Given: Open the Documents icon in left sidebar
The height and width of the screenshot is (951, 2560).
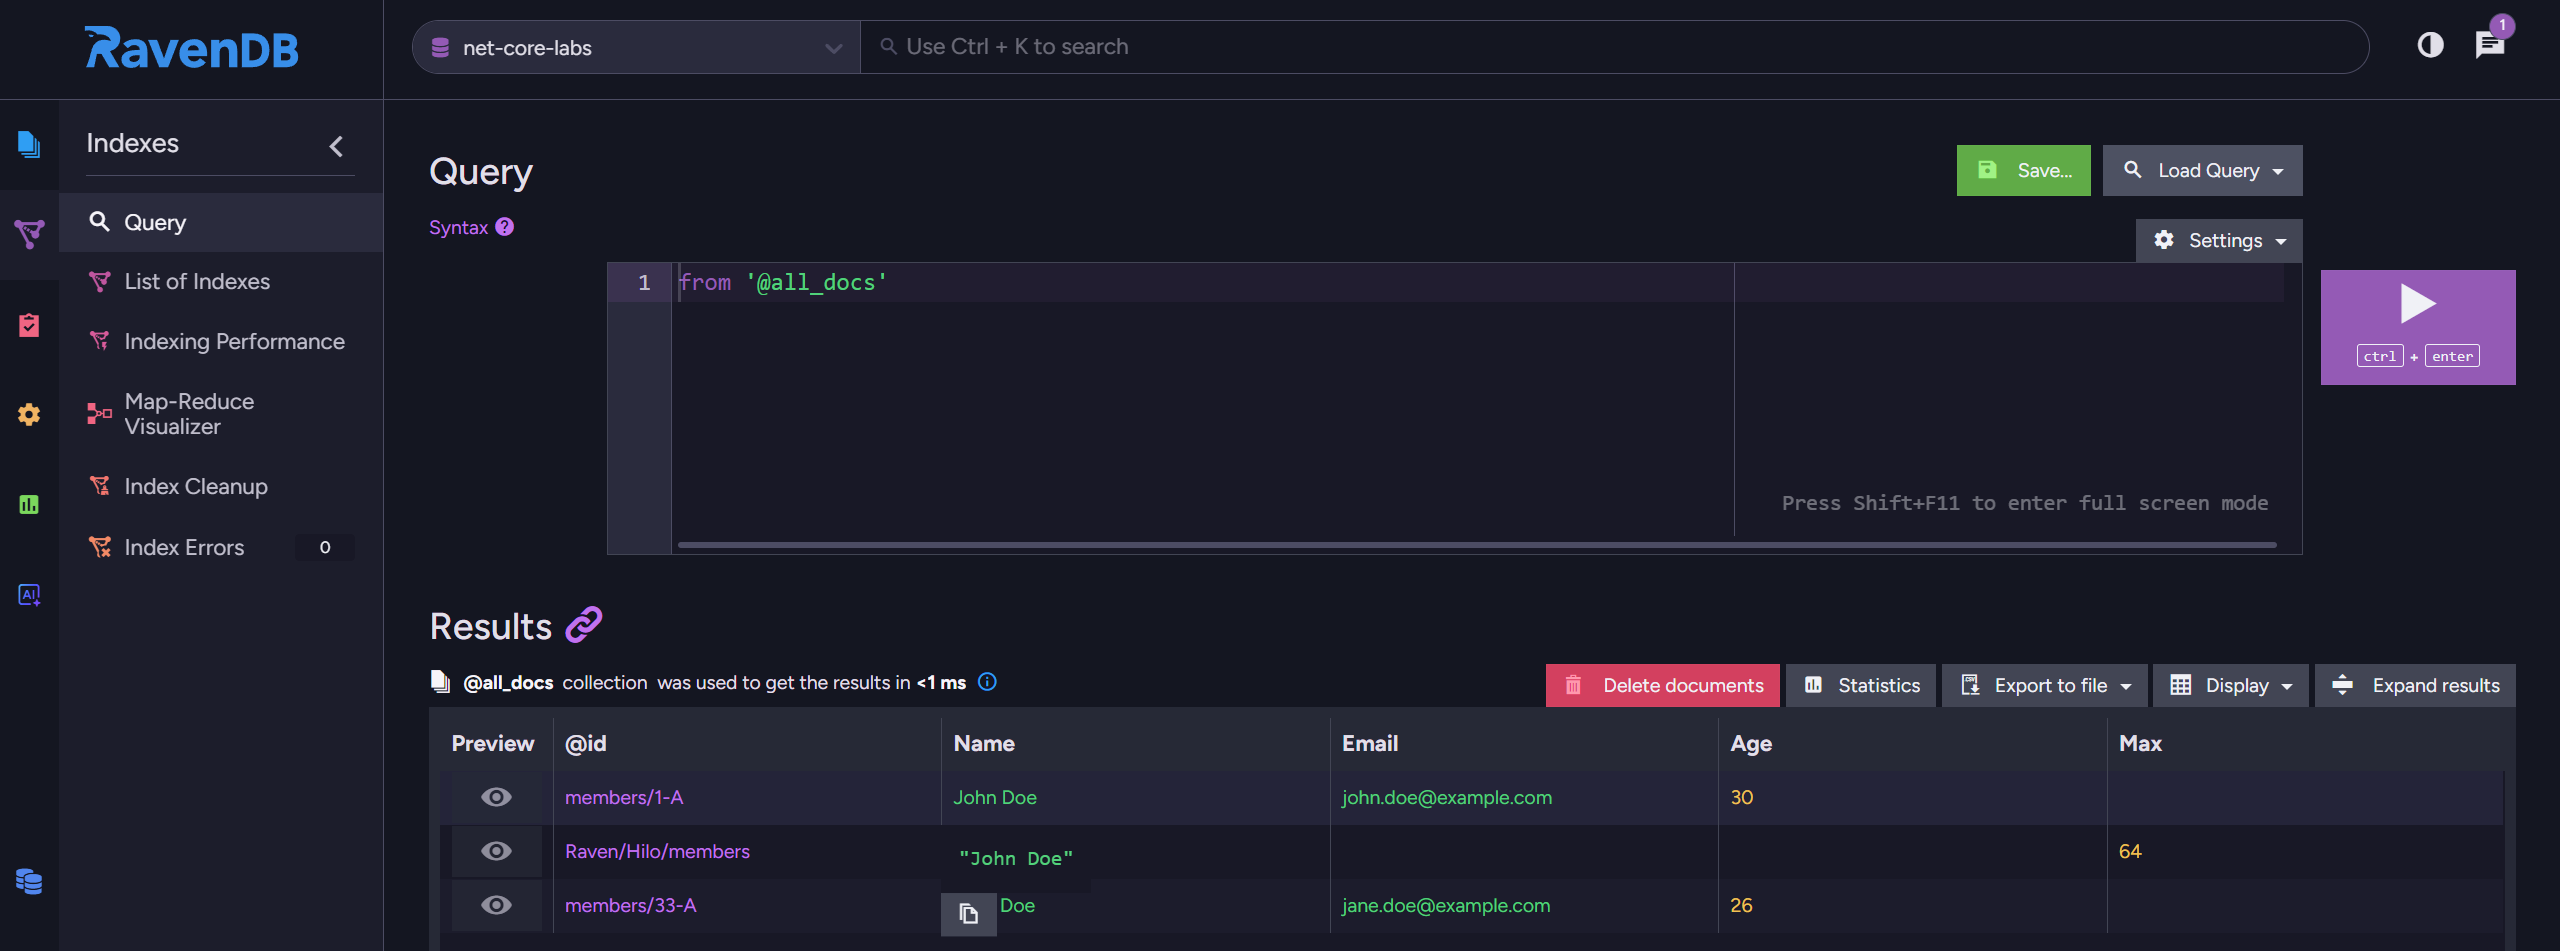Looking at the screenshot, I should (x=28, y=144).
